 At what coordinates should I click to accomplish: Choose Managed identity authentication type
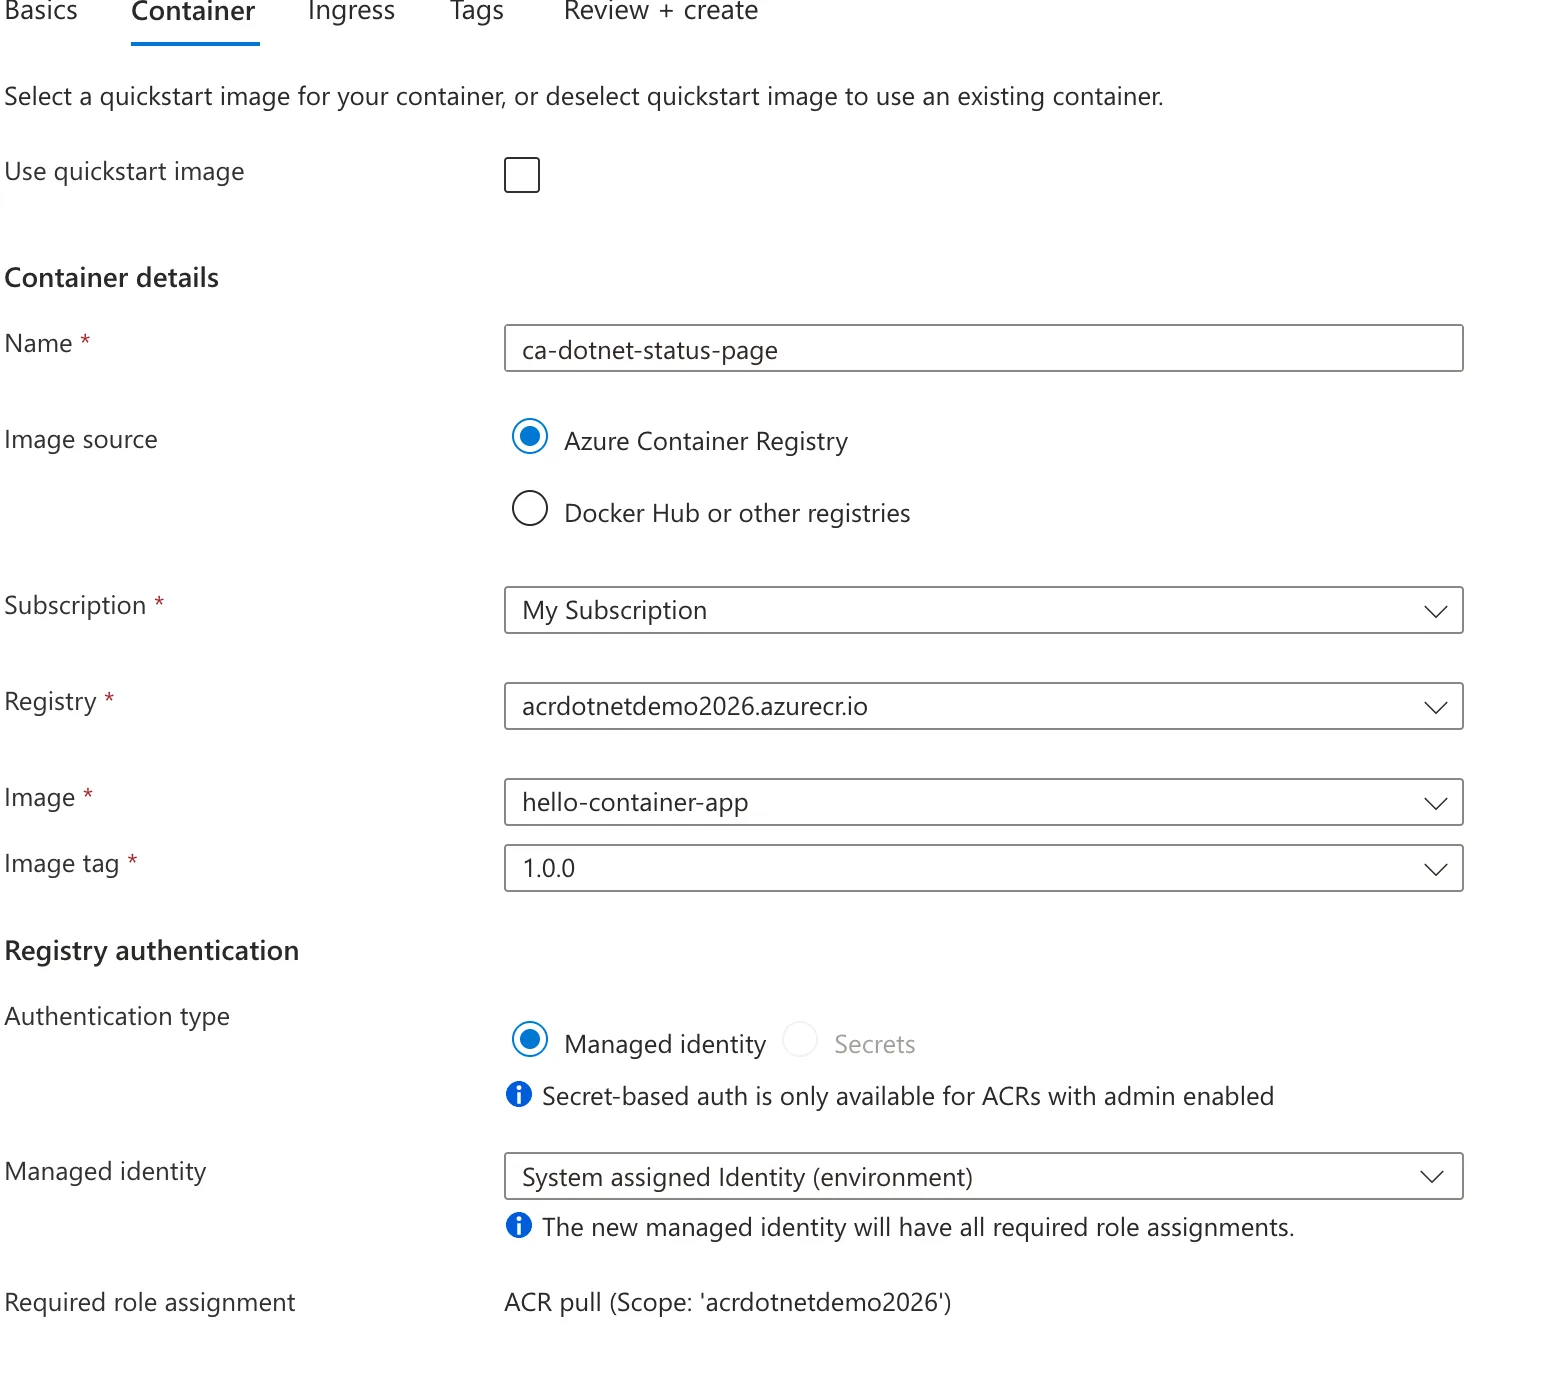pyautogui.click(x=530, y=1040)
